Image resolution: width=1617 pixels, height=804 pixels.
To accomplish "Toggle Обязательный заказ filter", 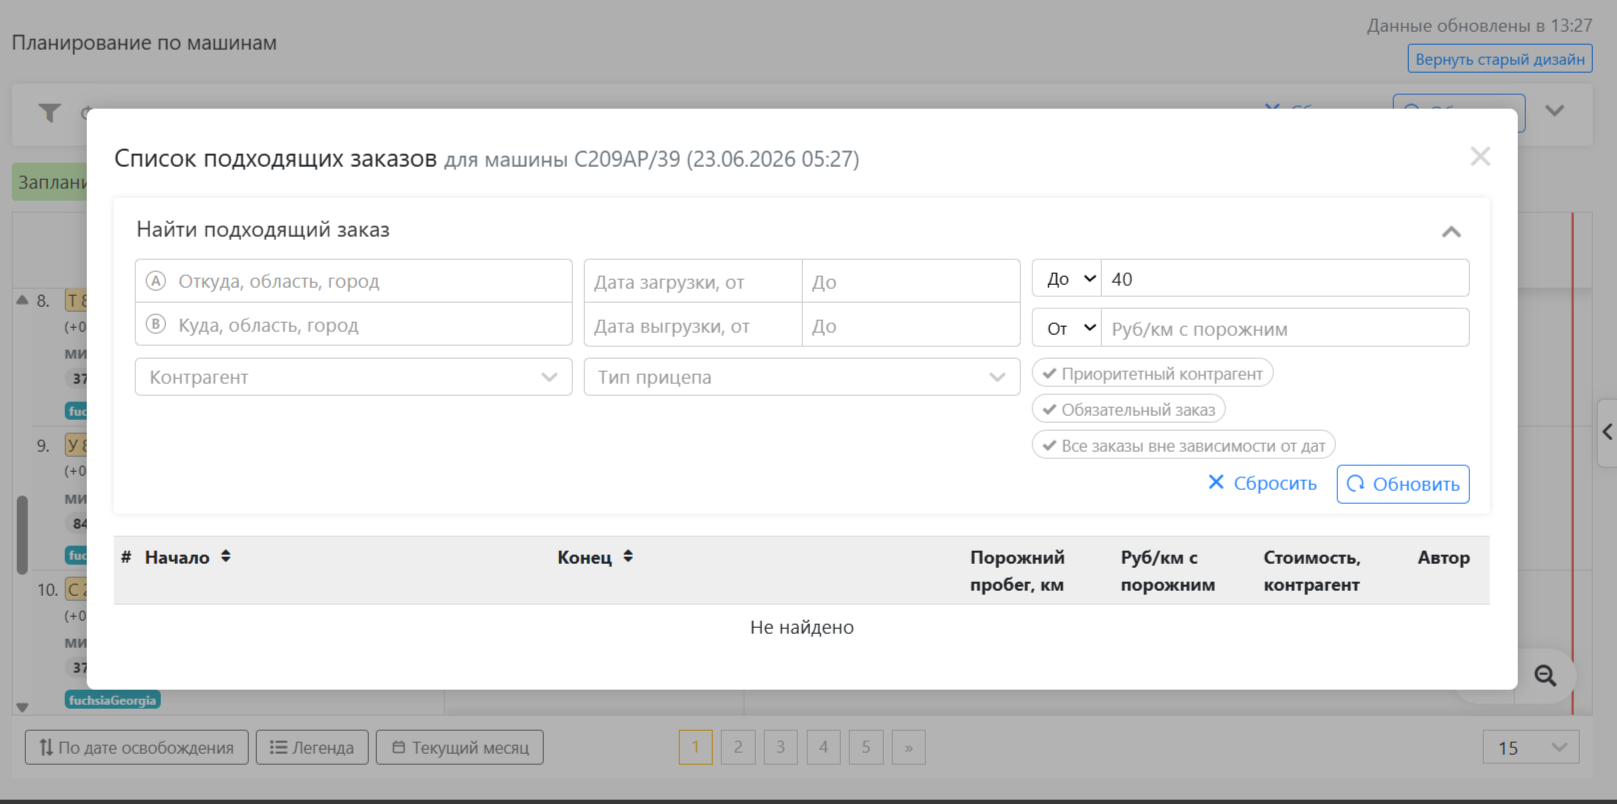I will tap(1128, 410).
